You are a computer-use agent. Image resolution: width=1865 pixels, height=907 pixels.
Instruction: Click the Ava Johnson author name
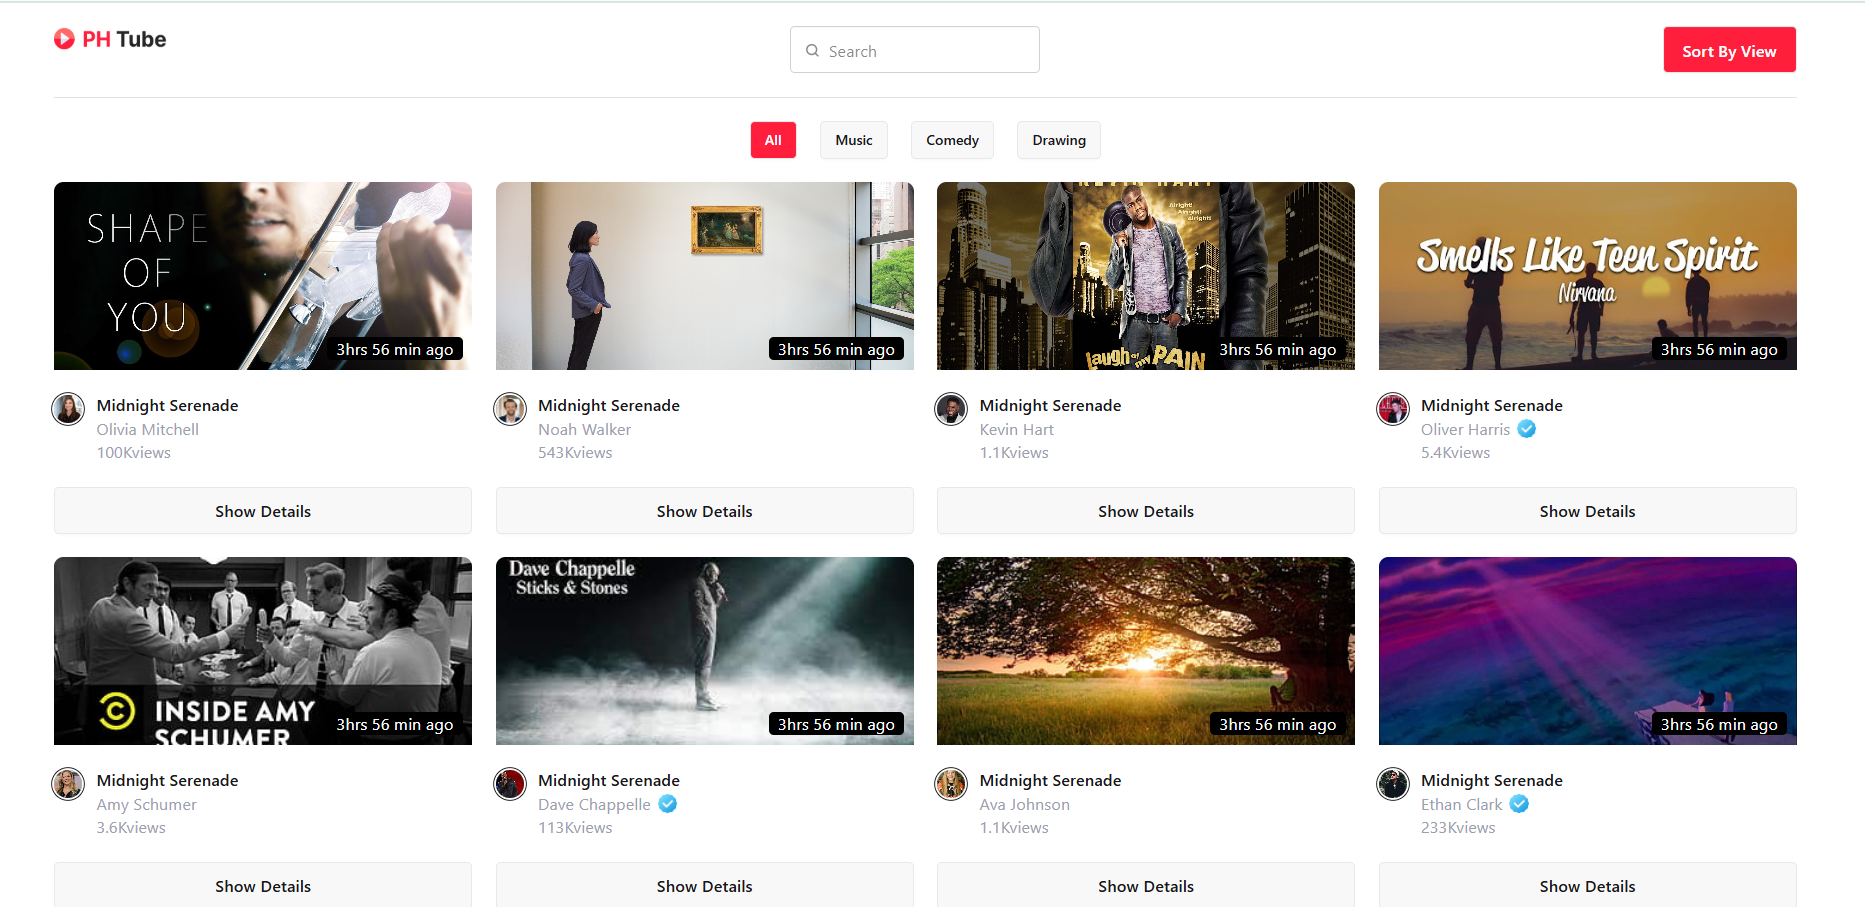point(1025,804)
